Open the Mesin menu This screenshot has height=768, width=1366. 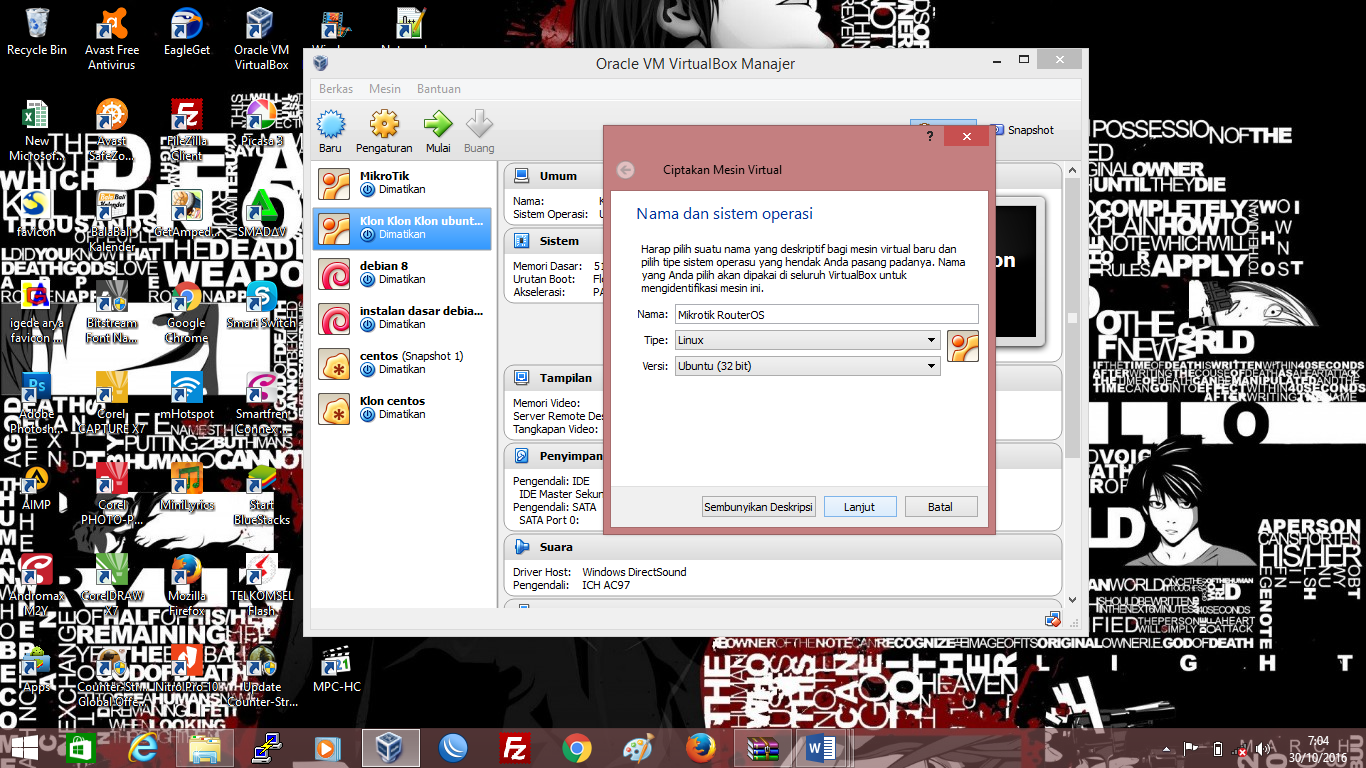tap(385, 89)
